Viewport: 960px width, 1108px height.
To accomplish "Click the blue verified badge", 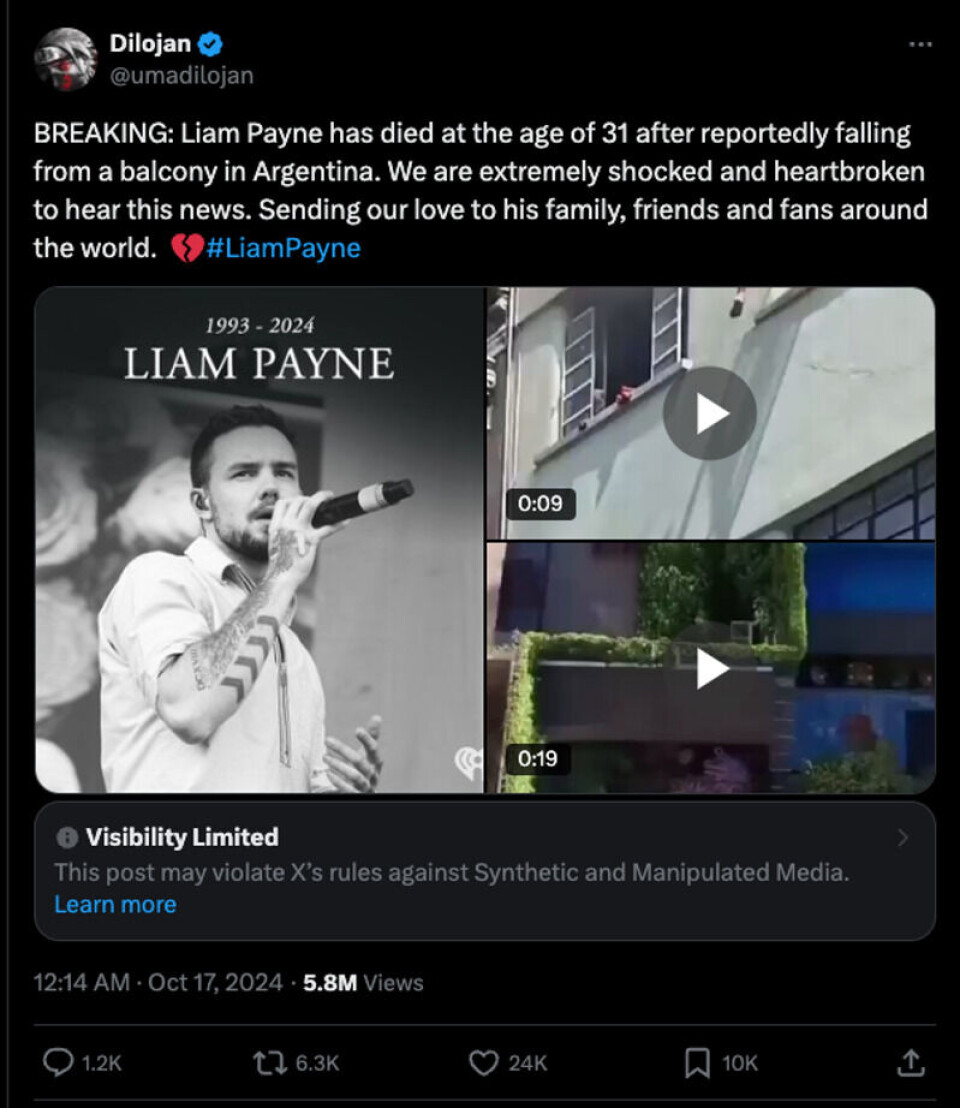I will 210,44.
